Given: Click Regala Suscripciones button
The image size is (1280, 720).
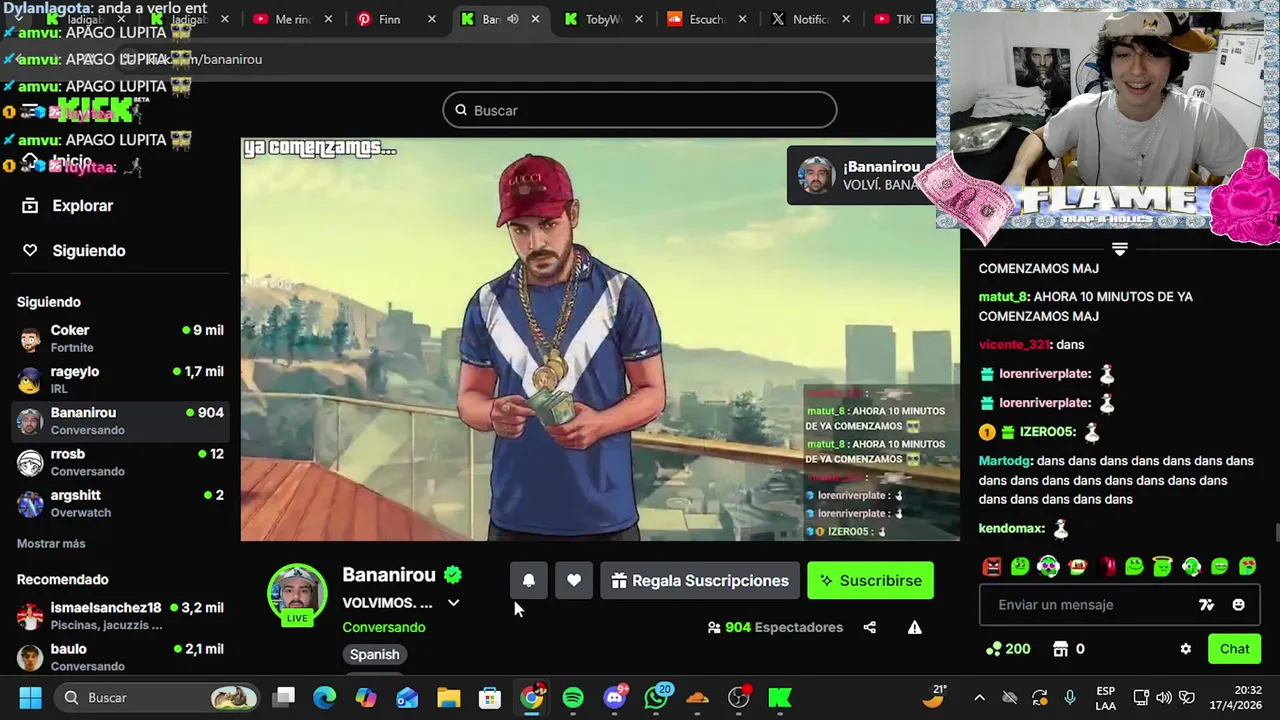Looking at the screenshot, I should pos(700,581).
